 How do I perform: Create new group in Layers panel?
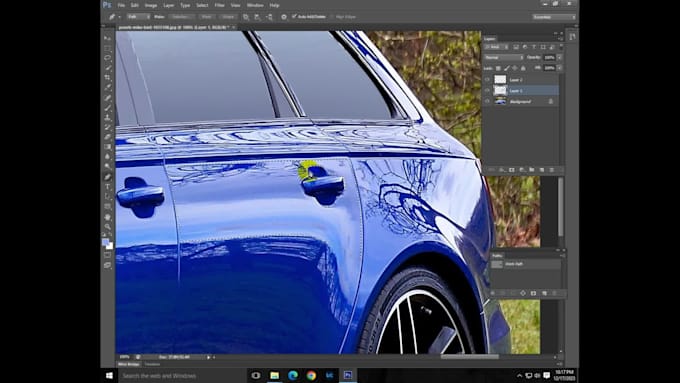click(x=532, y=170)
